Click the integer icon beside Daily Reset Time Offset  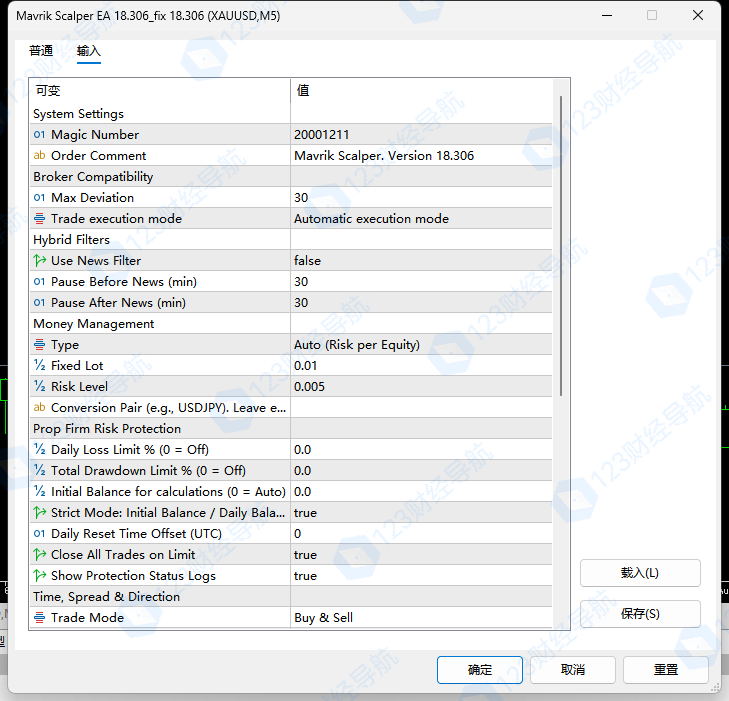point(40,534)
